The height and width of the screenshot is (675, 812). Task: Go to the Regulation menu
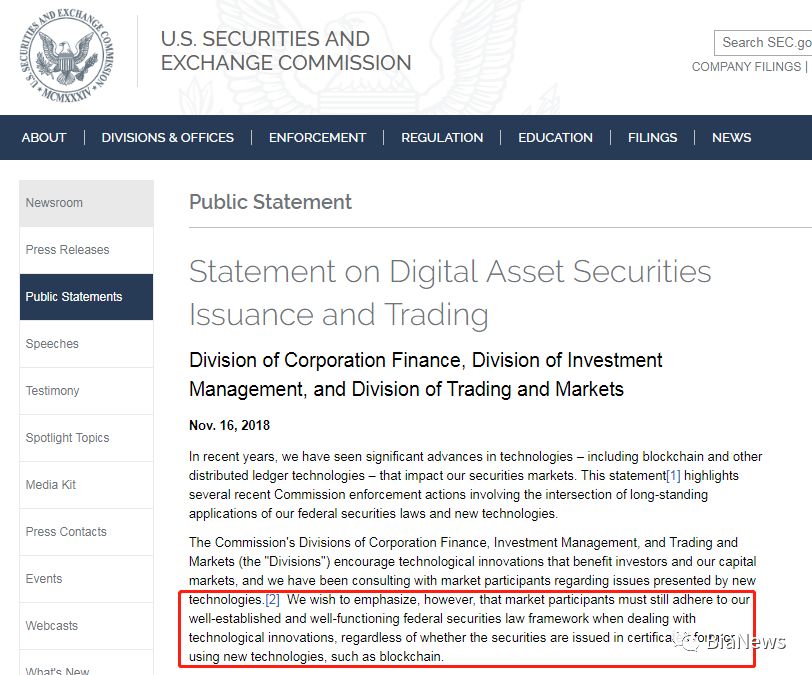coord(442,138)
